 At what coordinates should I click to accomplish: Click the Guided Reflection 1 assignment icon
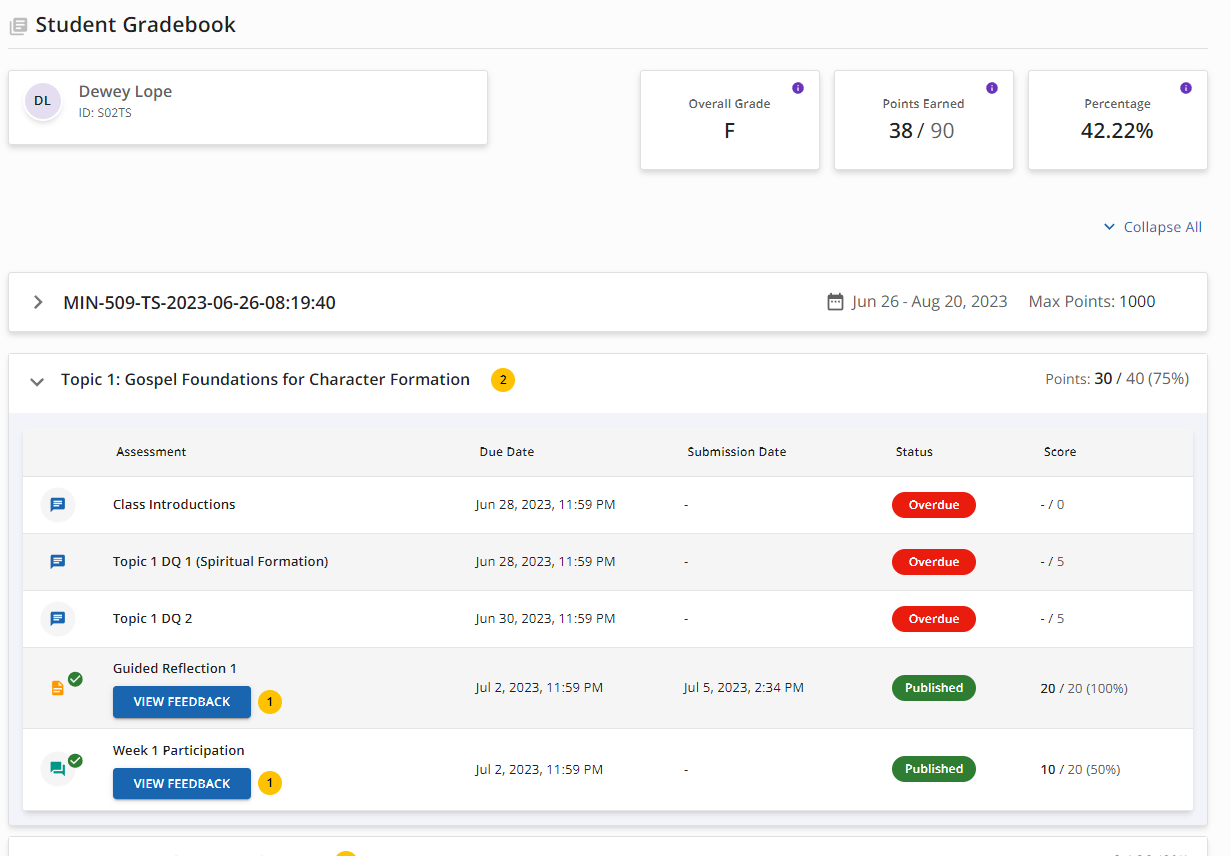point(58,688)
